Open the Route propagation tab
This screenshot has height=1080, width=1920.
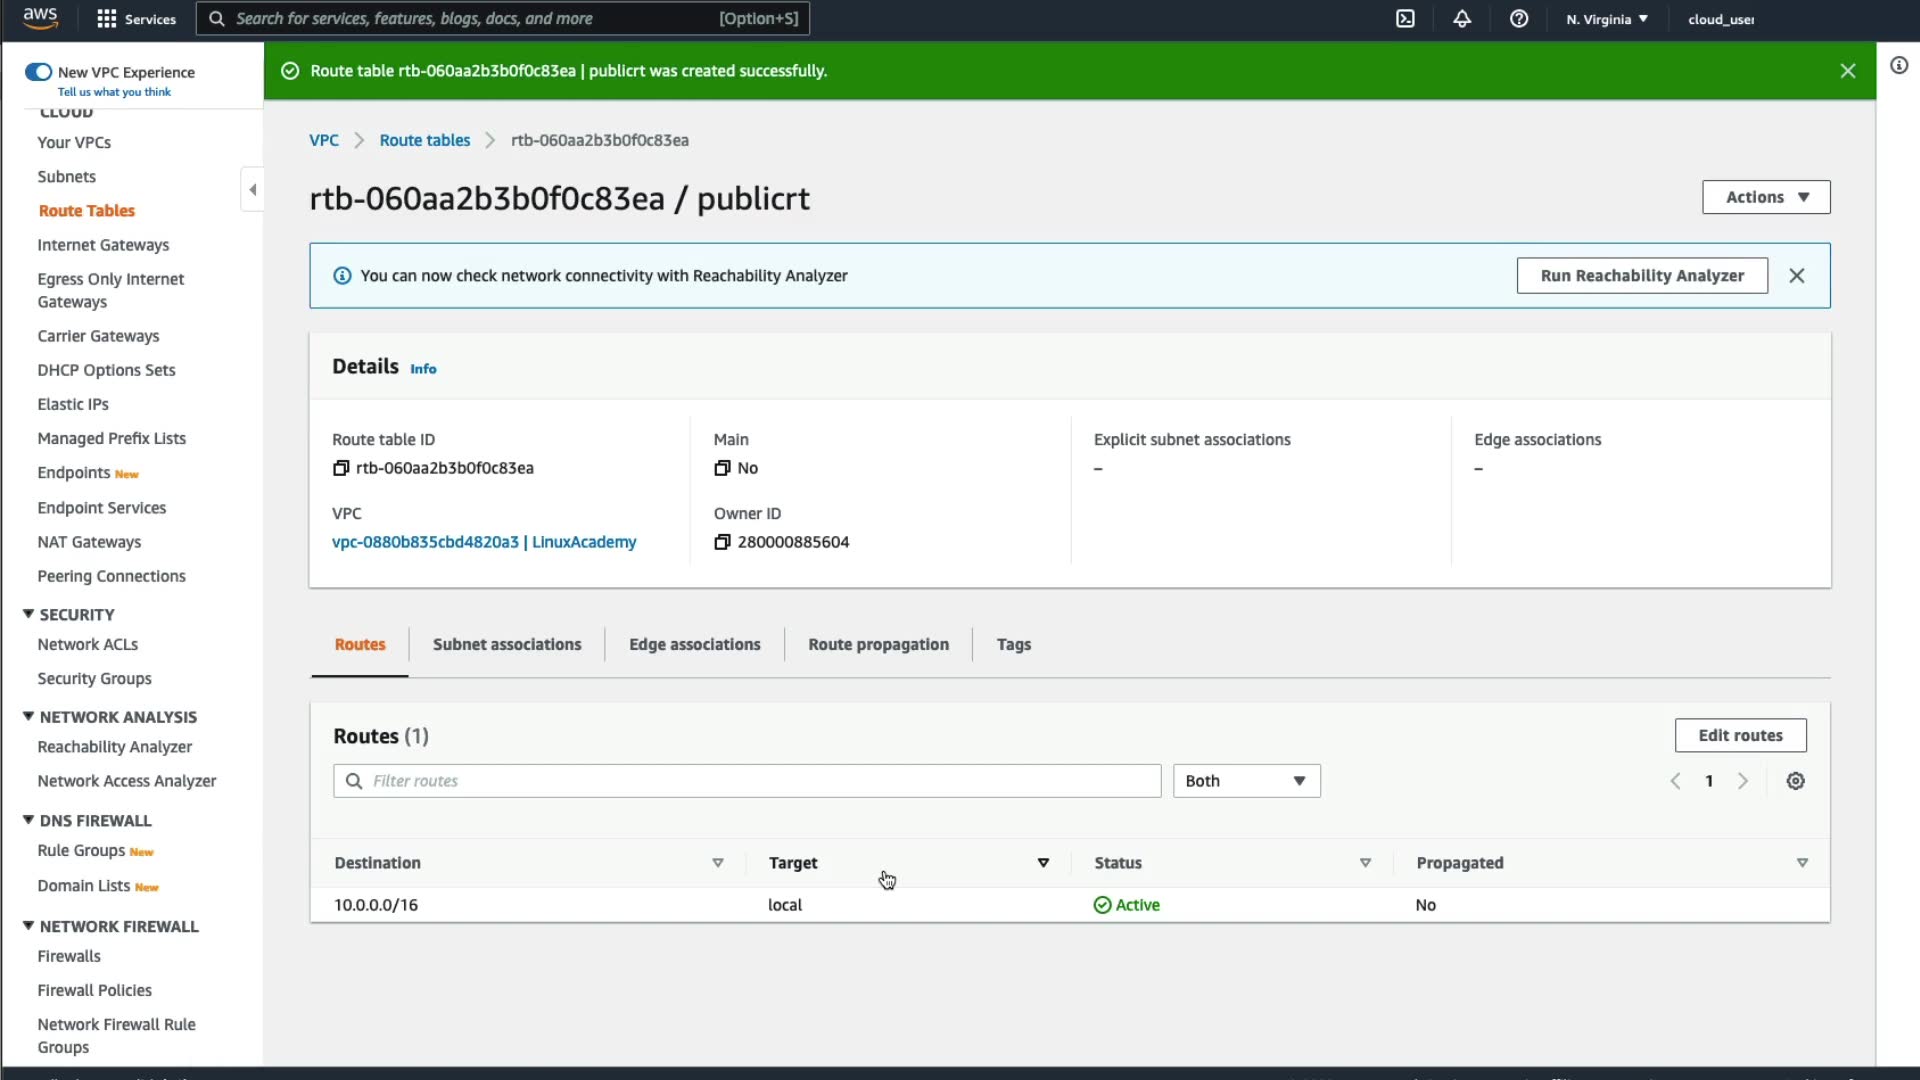pos(878,645)
